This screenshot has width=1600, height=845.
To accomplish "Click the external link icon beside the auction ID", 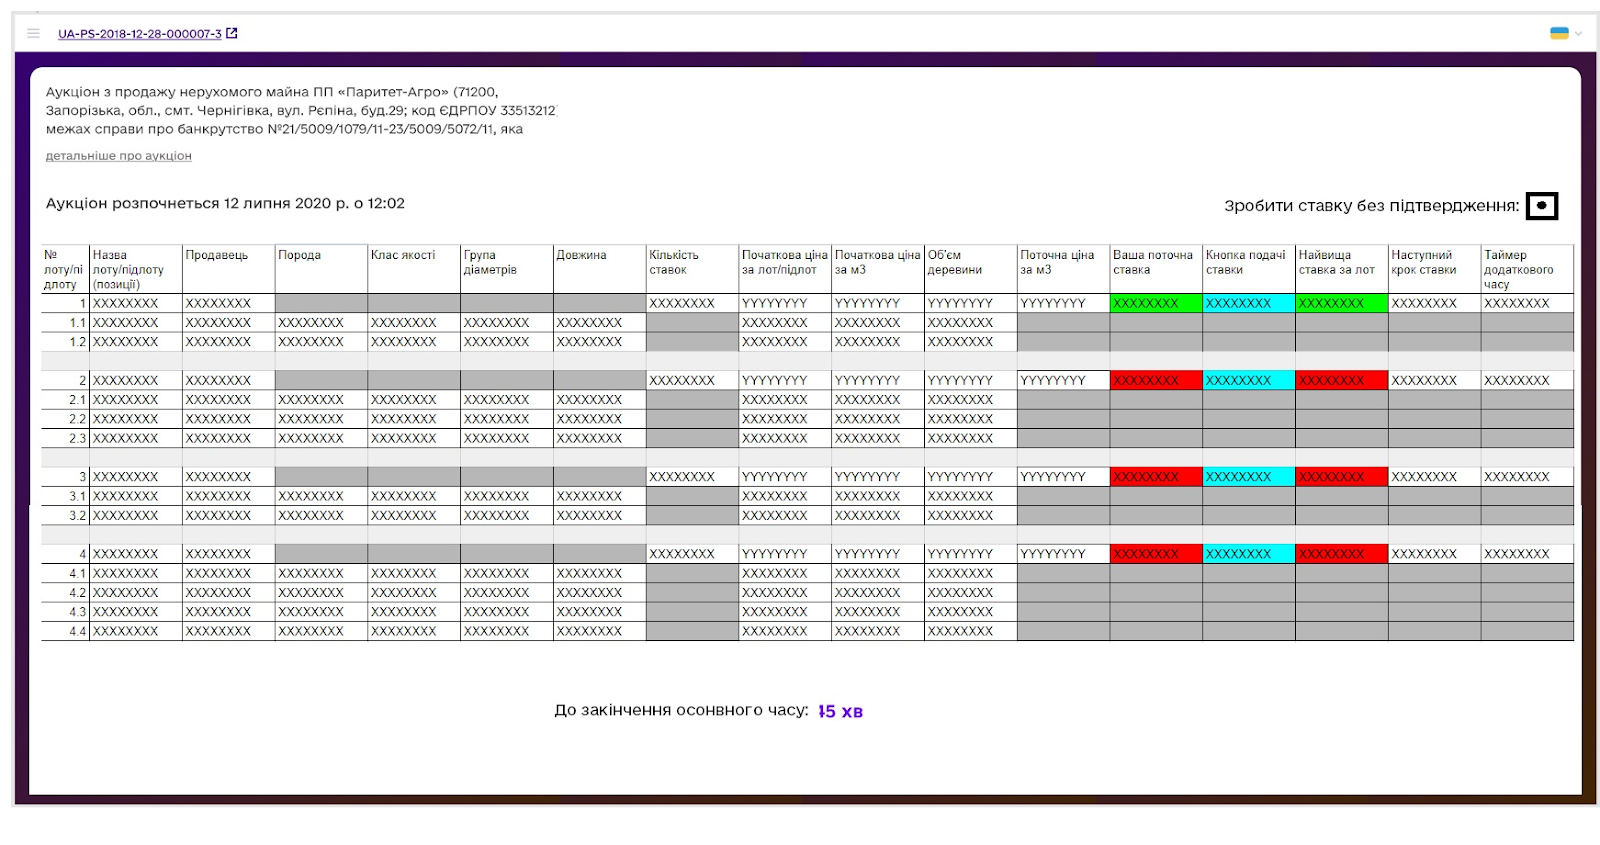I will tap(232, 33).
